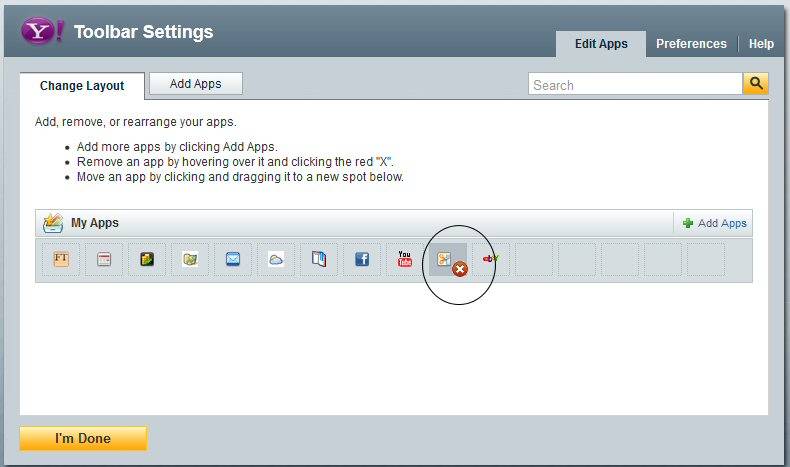Click the calendar app icon
Screen dimensions: 790x467
(x=104, y=260)
